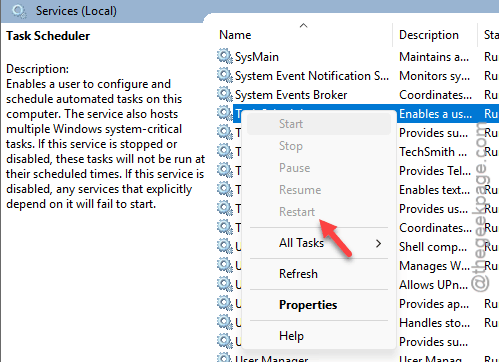
Task: Click 'Enables a us...' highlighted description cell
Action: 435,114
